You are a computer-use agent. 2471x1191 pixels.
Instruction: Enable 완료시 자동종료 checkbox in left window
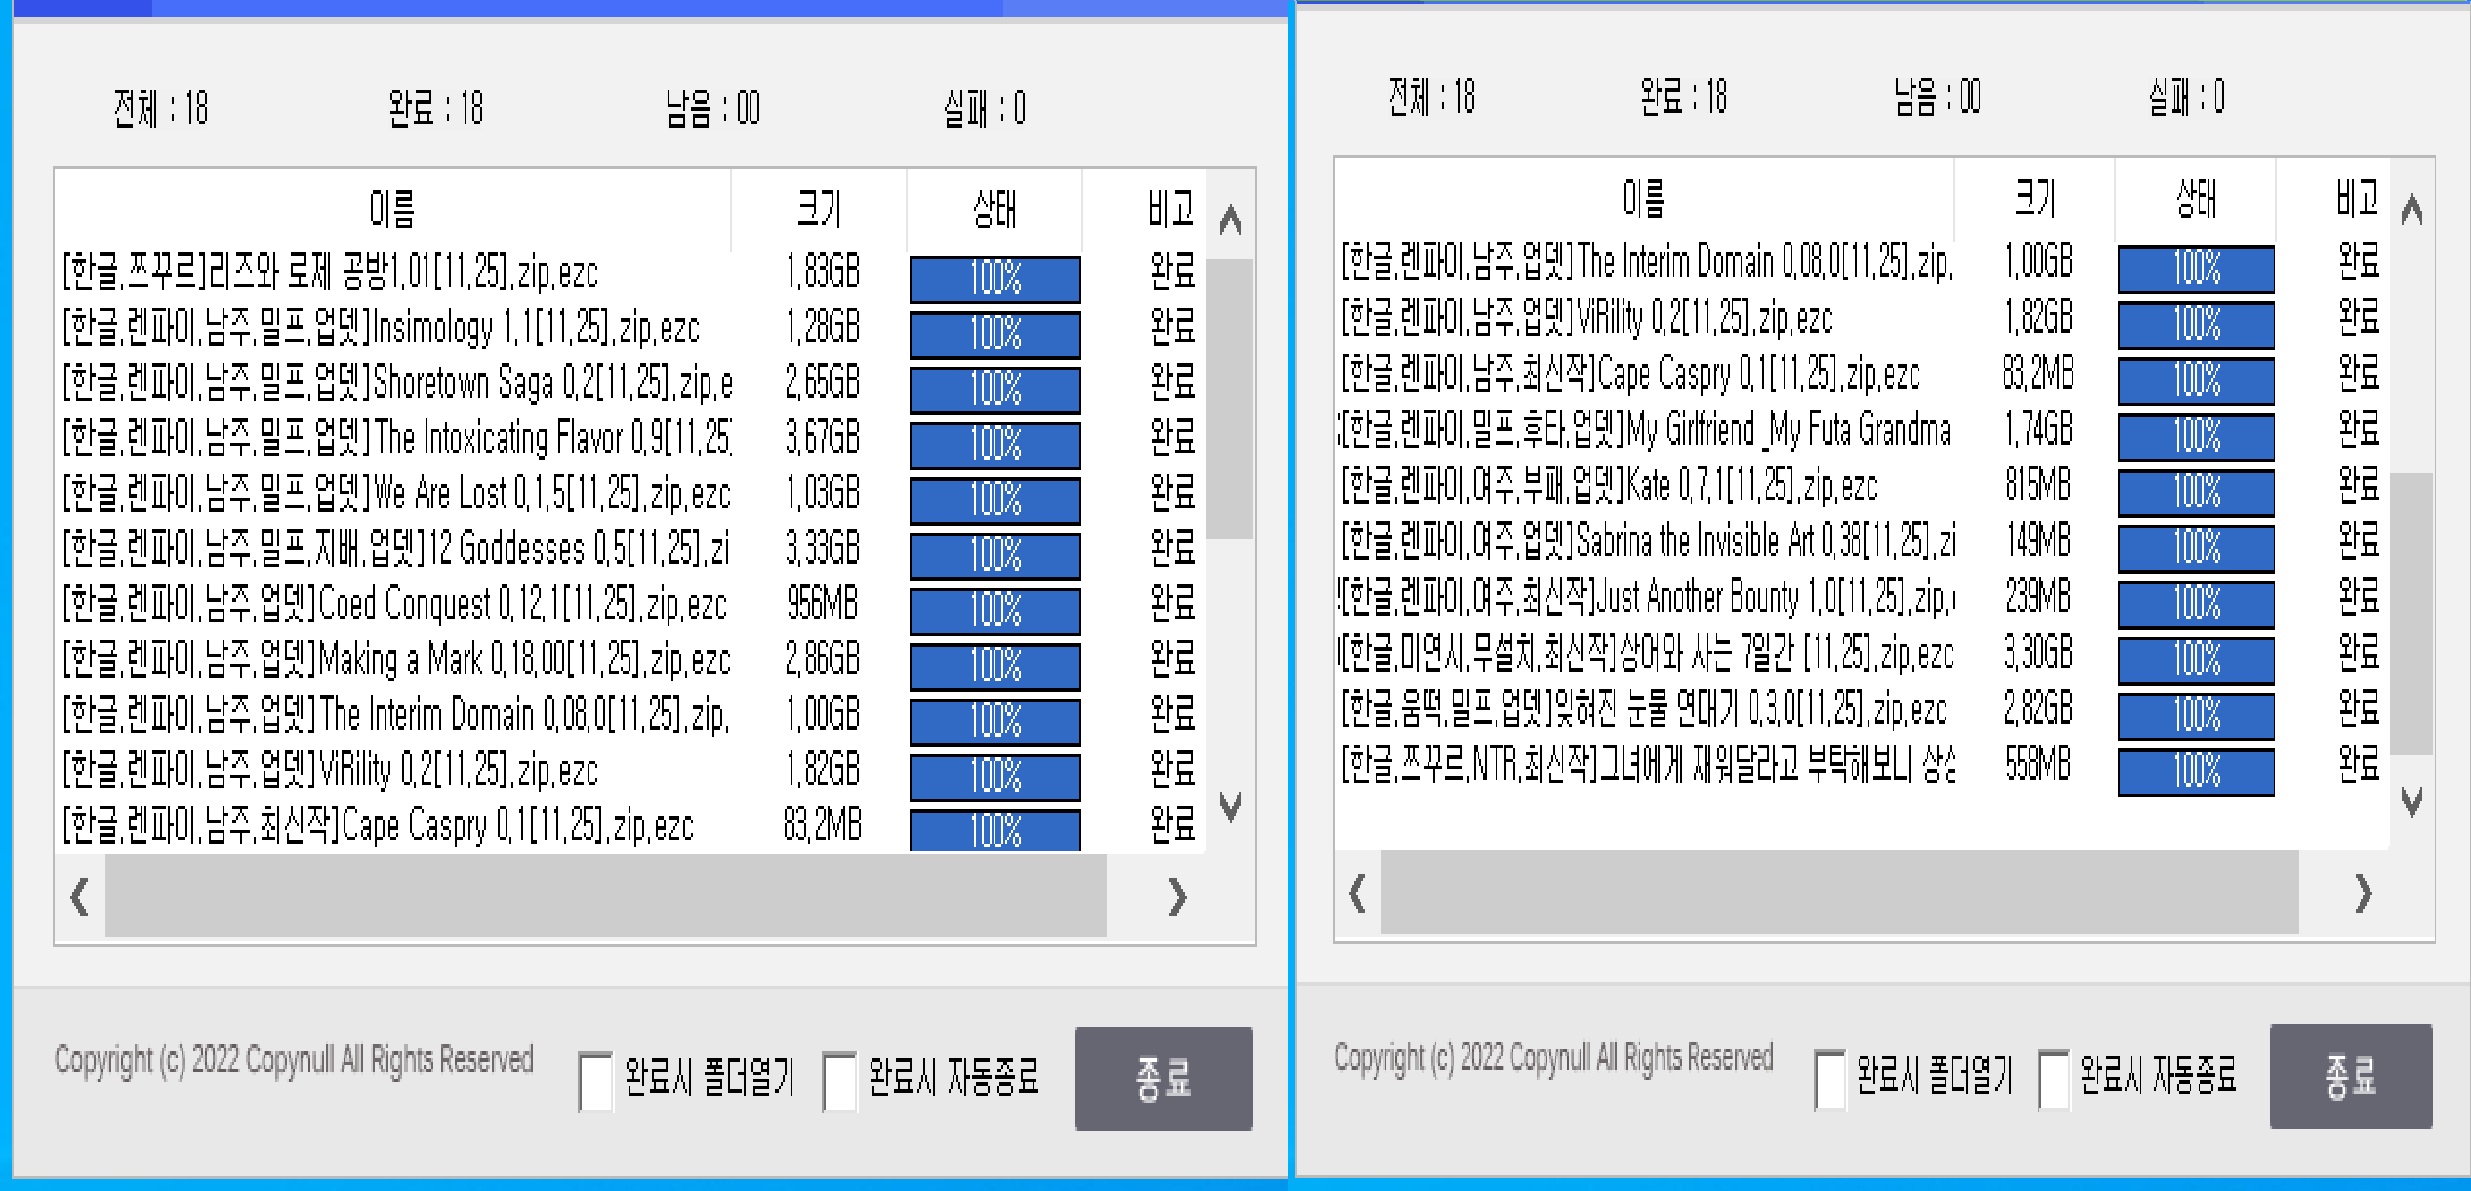[839, 1080]
